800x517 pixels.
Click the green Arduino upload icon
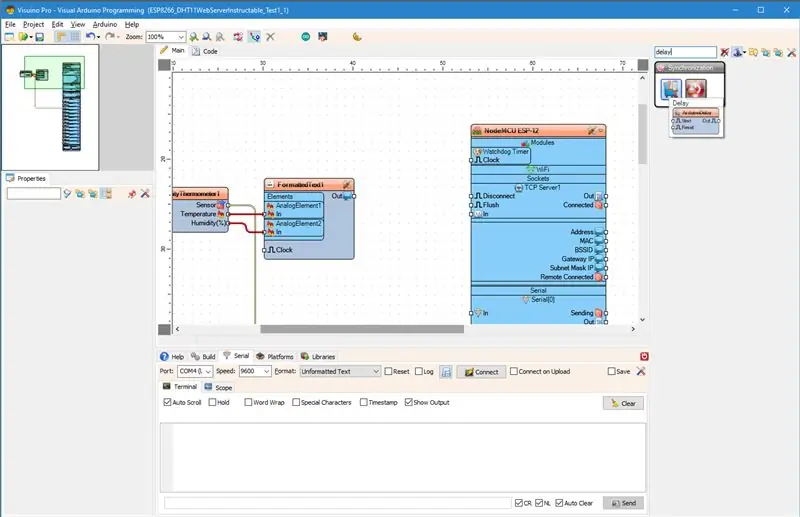[x=306, y=37]
